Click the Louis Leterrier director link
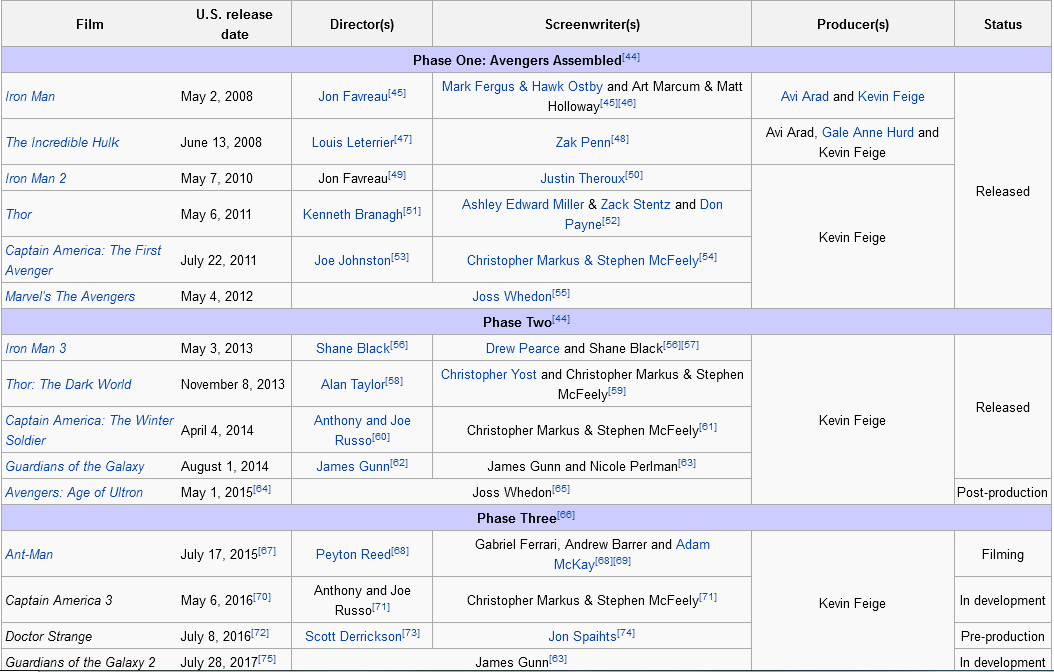The height and width of the screenshot is (672, 1054). coord(353,142)
